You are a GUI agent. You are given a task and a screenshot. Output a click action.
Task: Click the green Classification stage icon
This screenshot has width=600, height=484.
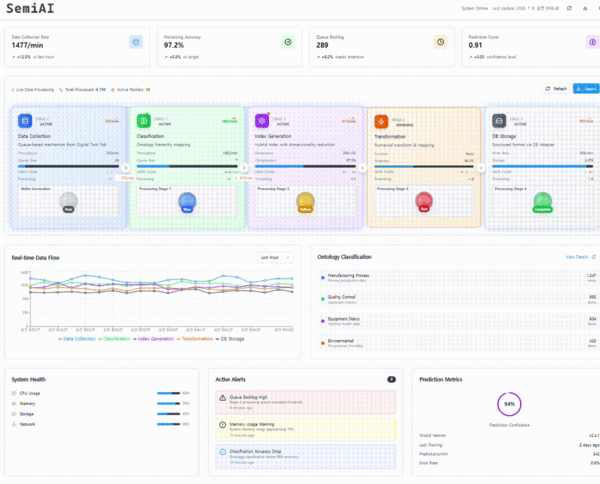(144, 120)
